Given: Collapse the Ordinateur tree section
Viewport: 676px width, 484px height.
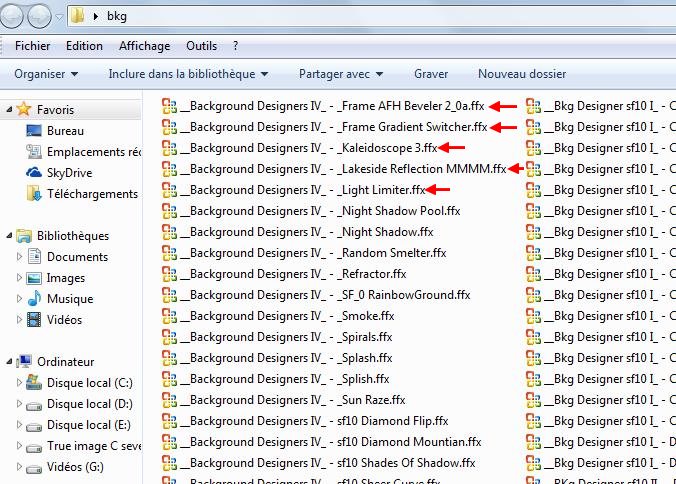Looking at the screenshot, I should (8, 362).
